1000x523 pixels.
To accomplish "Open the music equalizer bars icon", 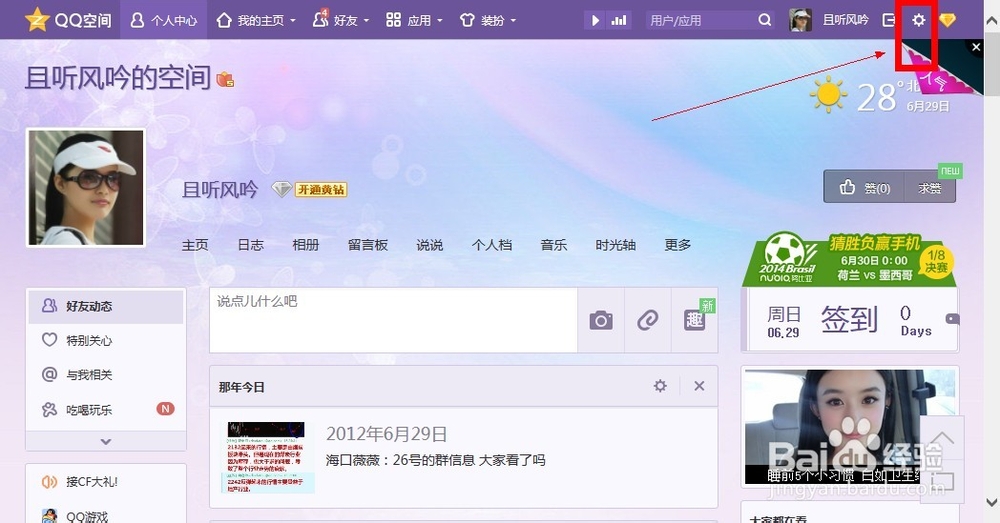I will [x=619, y=20].
